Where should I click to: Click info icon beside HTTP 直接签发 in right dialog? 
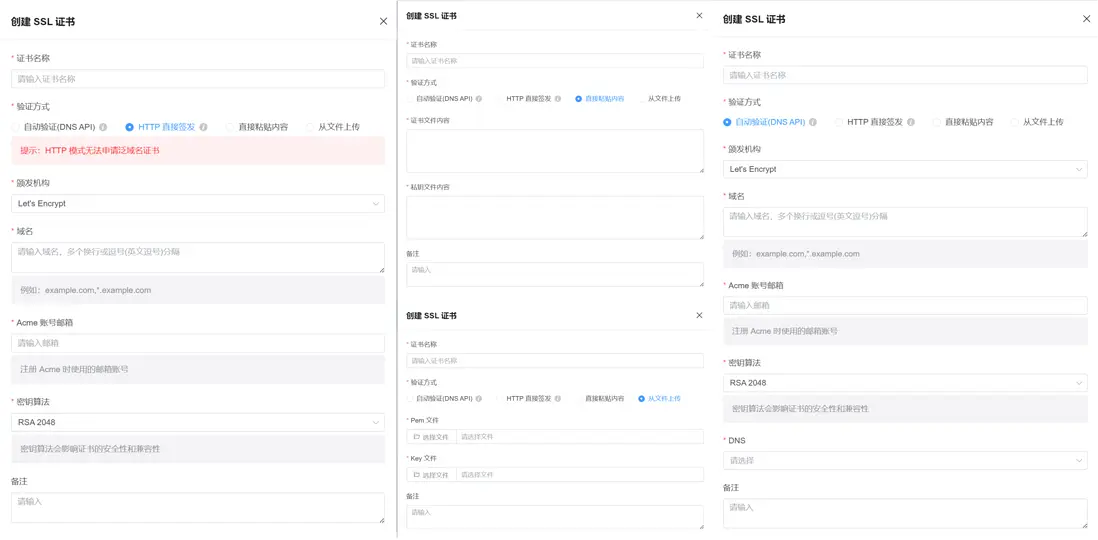[x=911, y=122]
